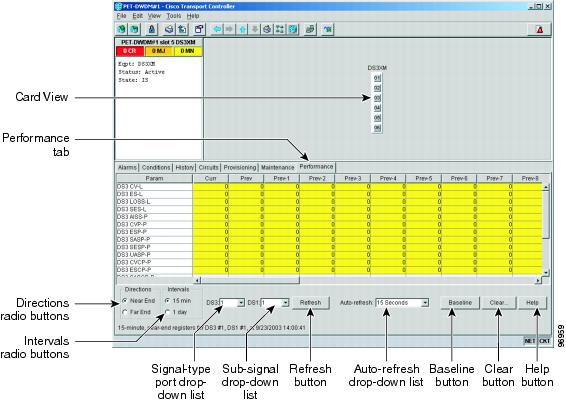Select port 01 on the DS3XM card
Screen dimensions: 566x402
coord(377,78)
